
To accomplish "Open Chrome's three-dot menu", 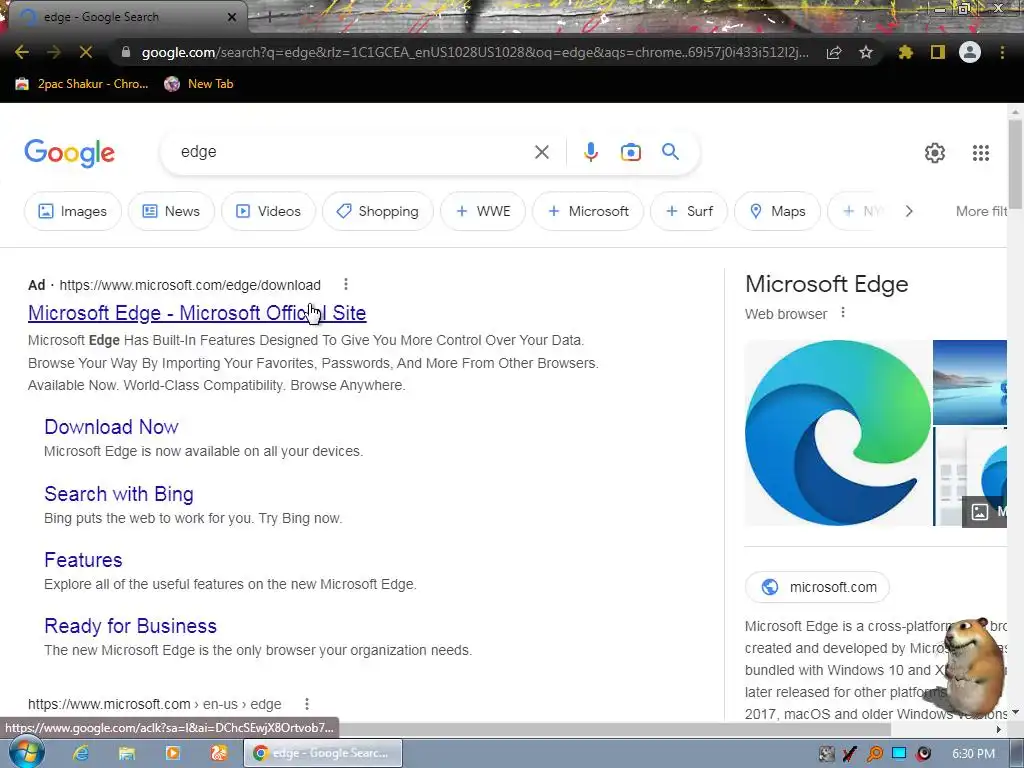I will 1002,52.
